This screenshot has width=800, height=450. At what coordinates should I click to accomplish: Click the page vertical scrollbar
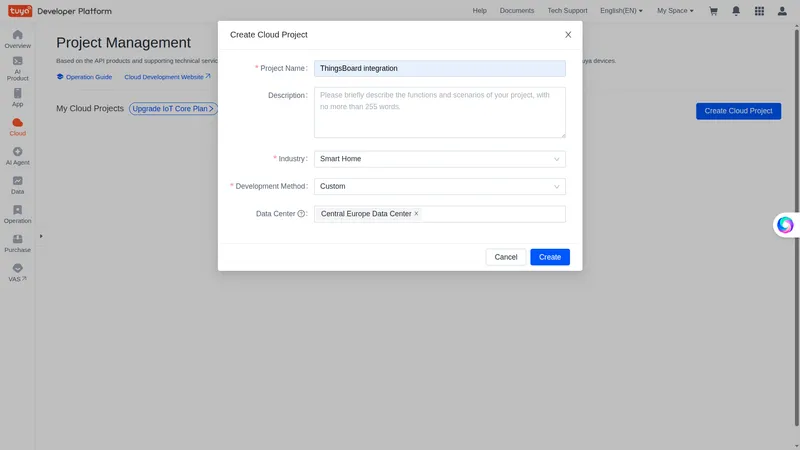pos(796,227)
